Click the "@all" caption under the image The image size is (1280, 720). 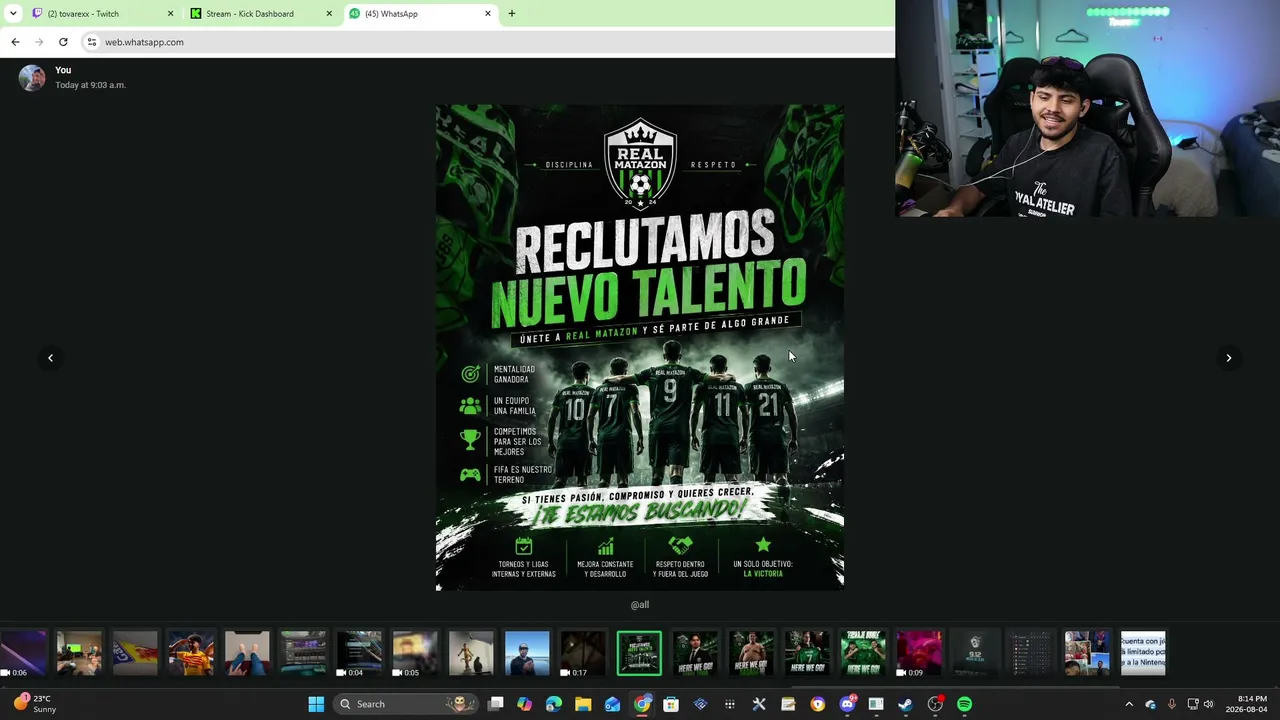640,605
